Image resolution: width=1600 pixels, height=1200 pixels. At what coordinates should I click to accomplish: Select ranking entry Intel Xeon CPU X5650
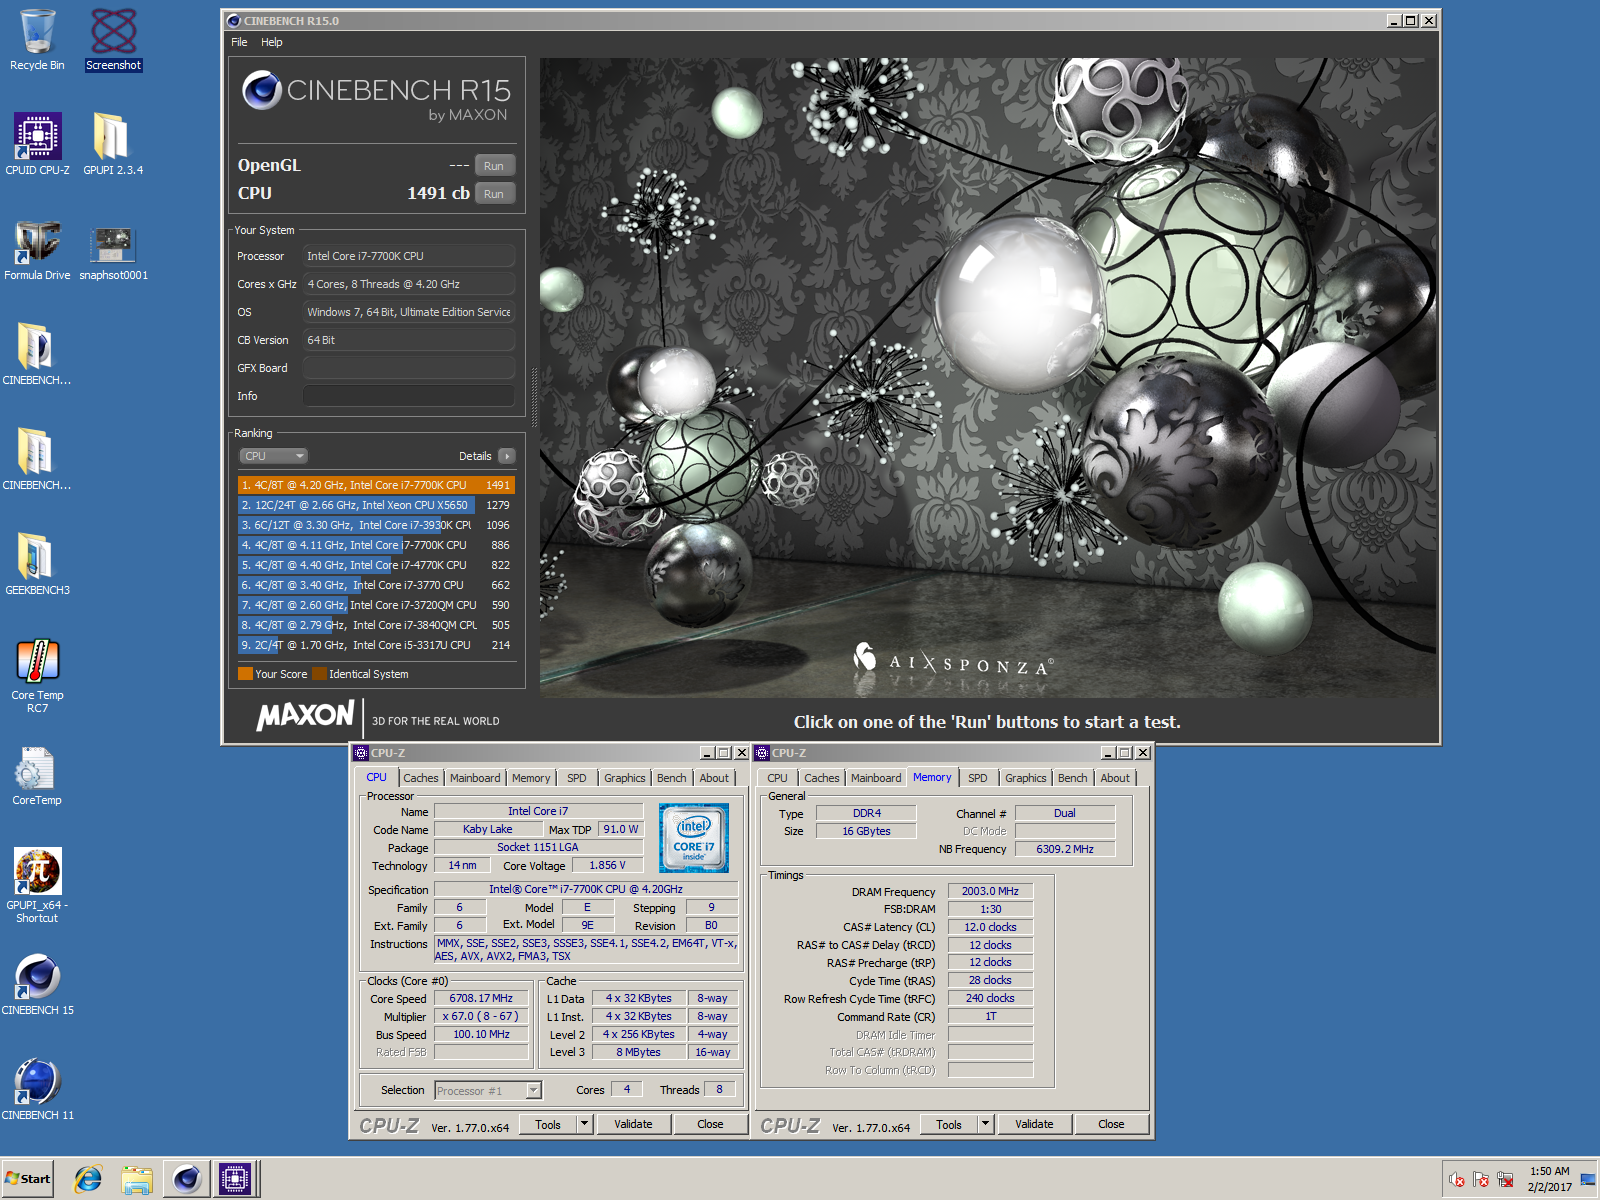[376, 505]
